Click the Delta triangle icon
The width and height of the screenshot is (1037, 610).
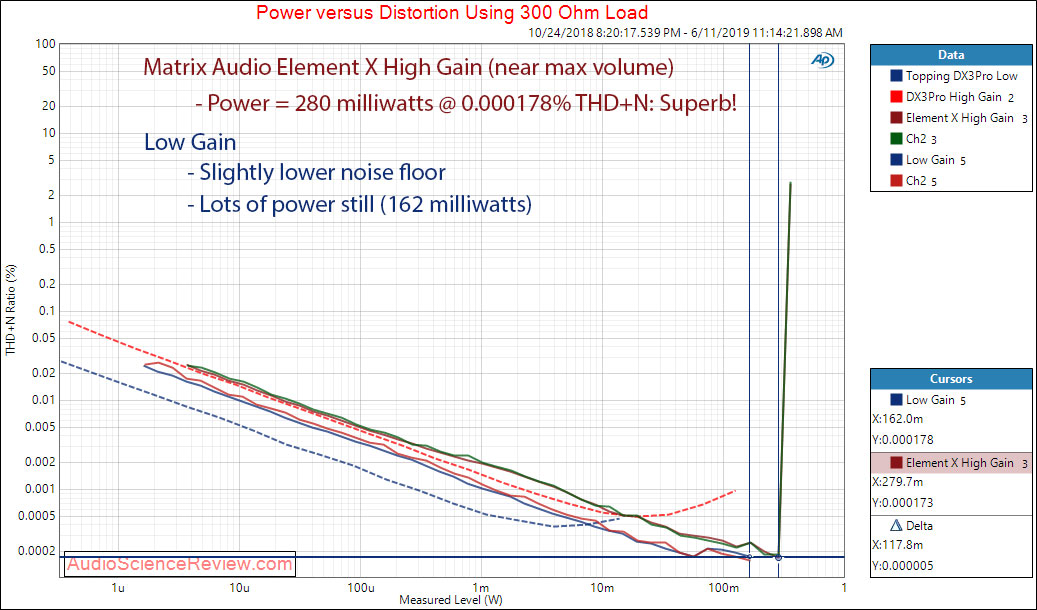[x=896, y=525]
